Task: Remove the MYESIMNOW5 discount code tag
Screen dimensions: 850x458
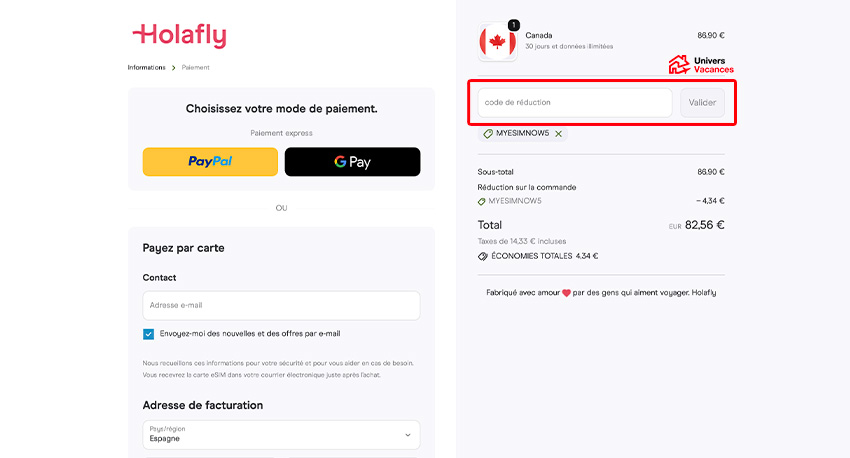Action: pyautogui.click(x=558, y=134)
